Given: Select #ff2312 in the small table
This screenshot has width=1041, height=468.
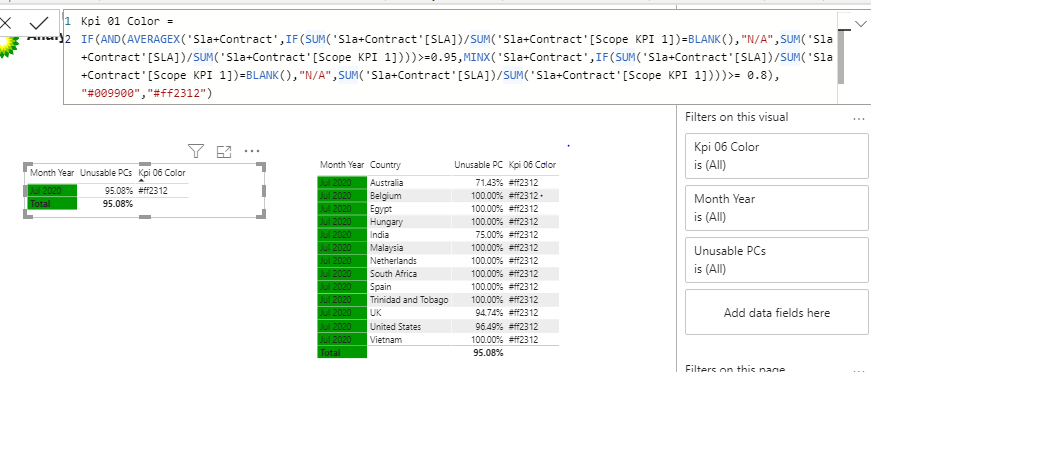Looking at the screenshot, I should click(153, 191).
